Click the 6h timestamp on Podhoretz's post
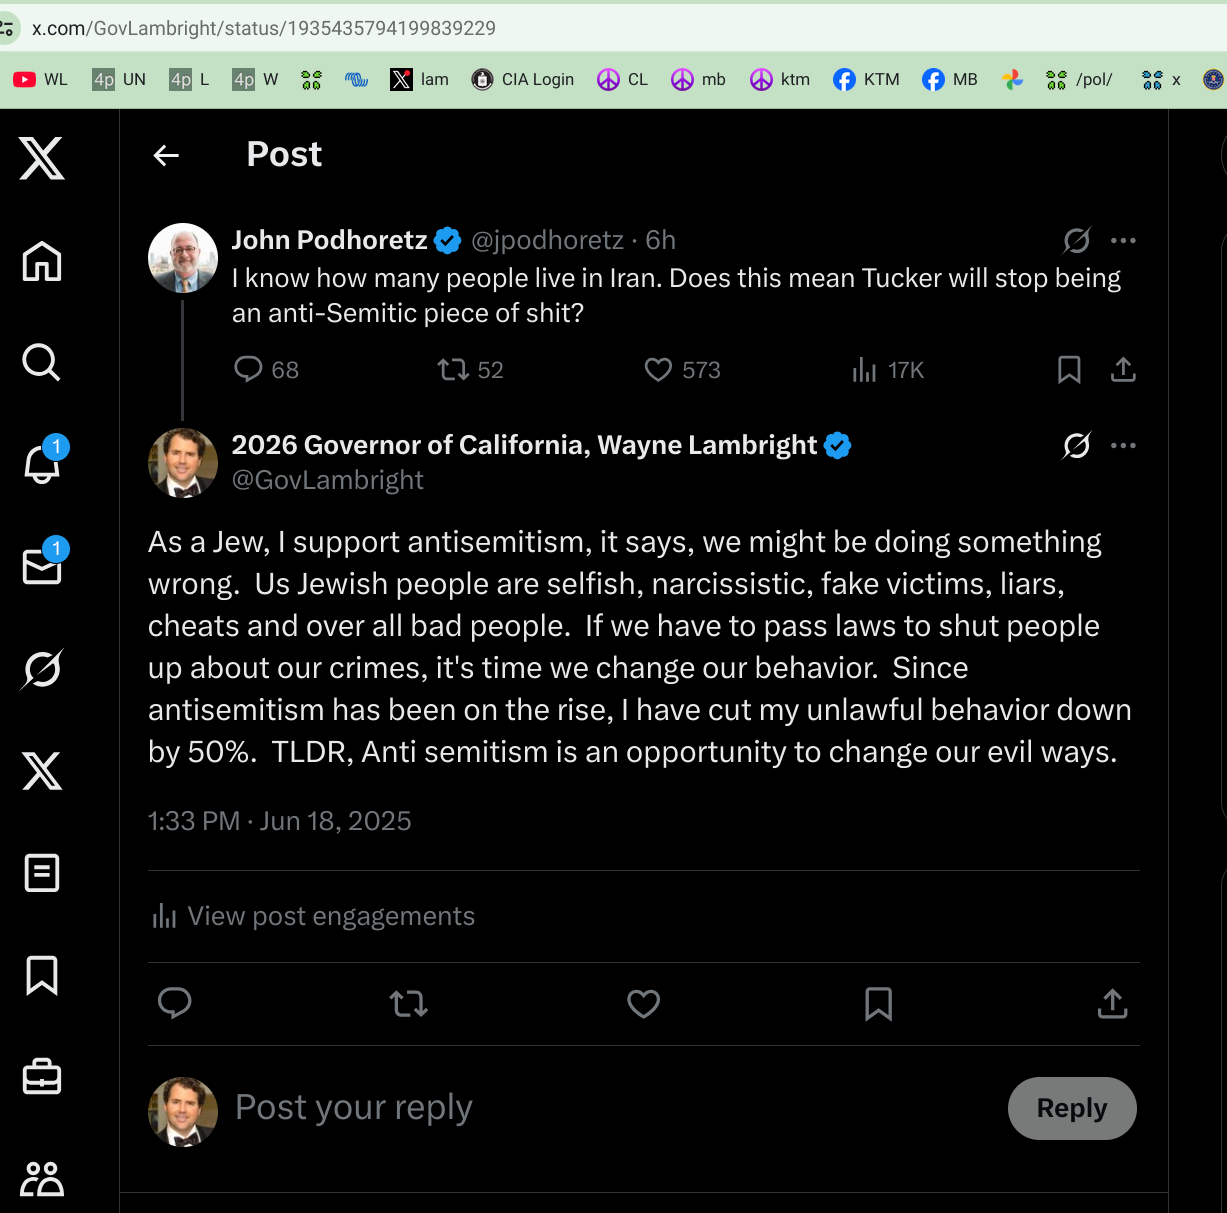The height and width of the screenshot is (1213, 1227). click(660, 240)
